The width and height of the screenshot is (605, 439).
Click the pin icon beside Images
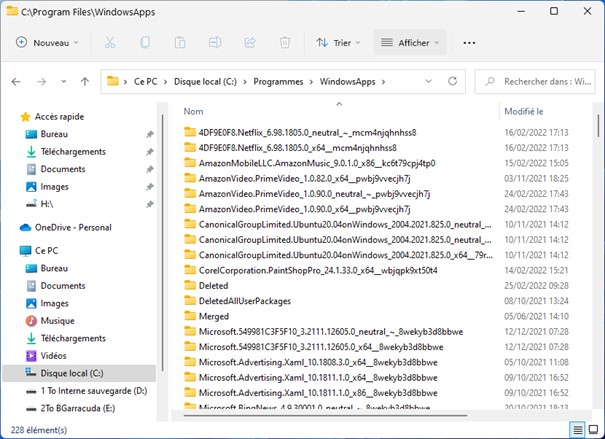point(150,187)
